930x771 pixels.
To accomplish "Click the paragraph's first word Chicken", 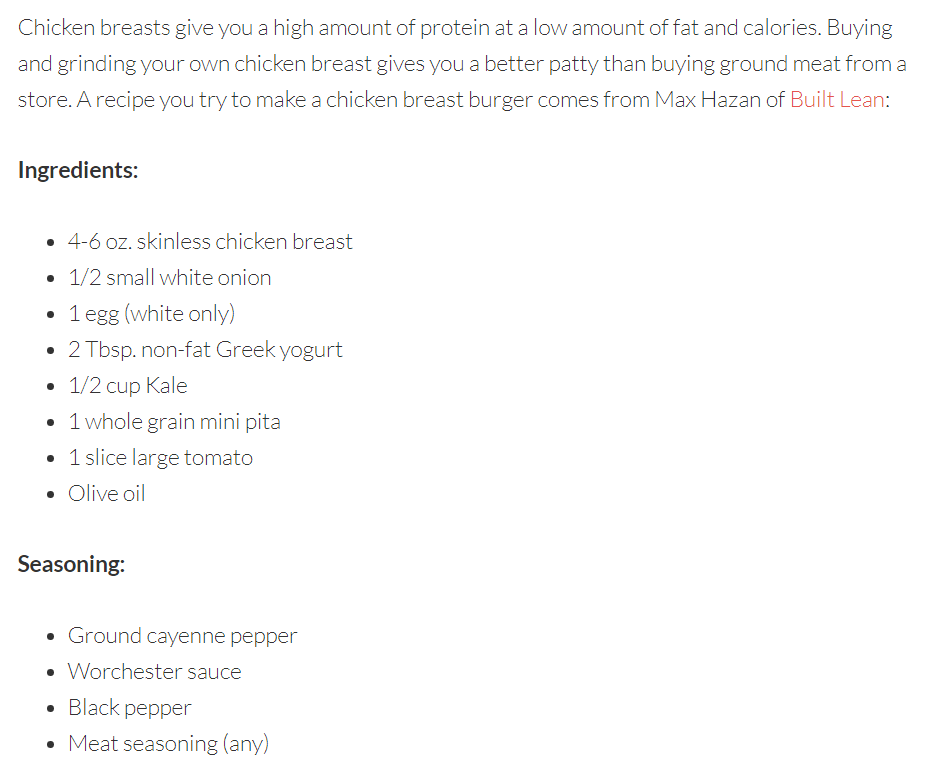I will (x=56, y=28).
